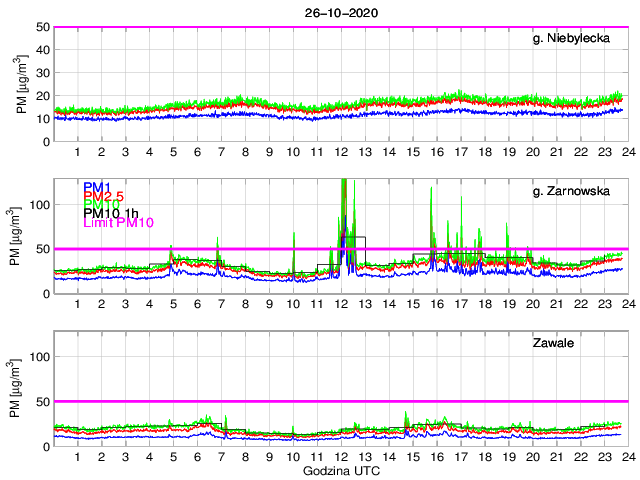
Task: Click the 50 tick on Niebylecka y-axis
Action: [44, 27]
